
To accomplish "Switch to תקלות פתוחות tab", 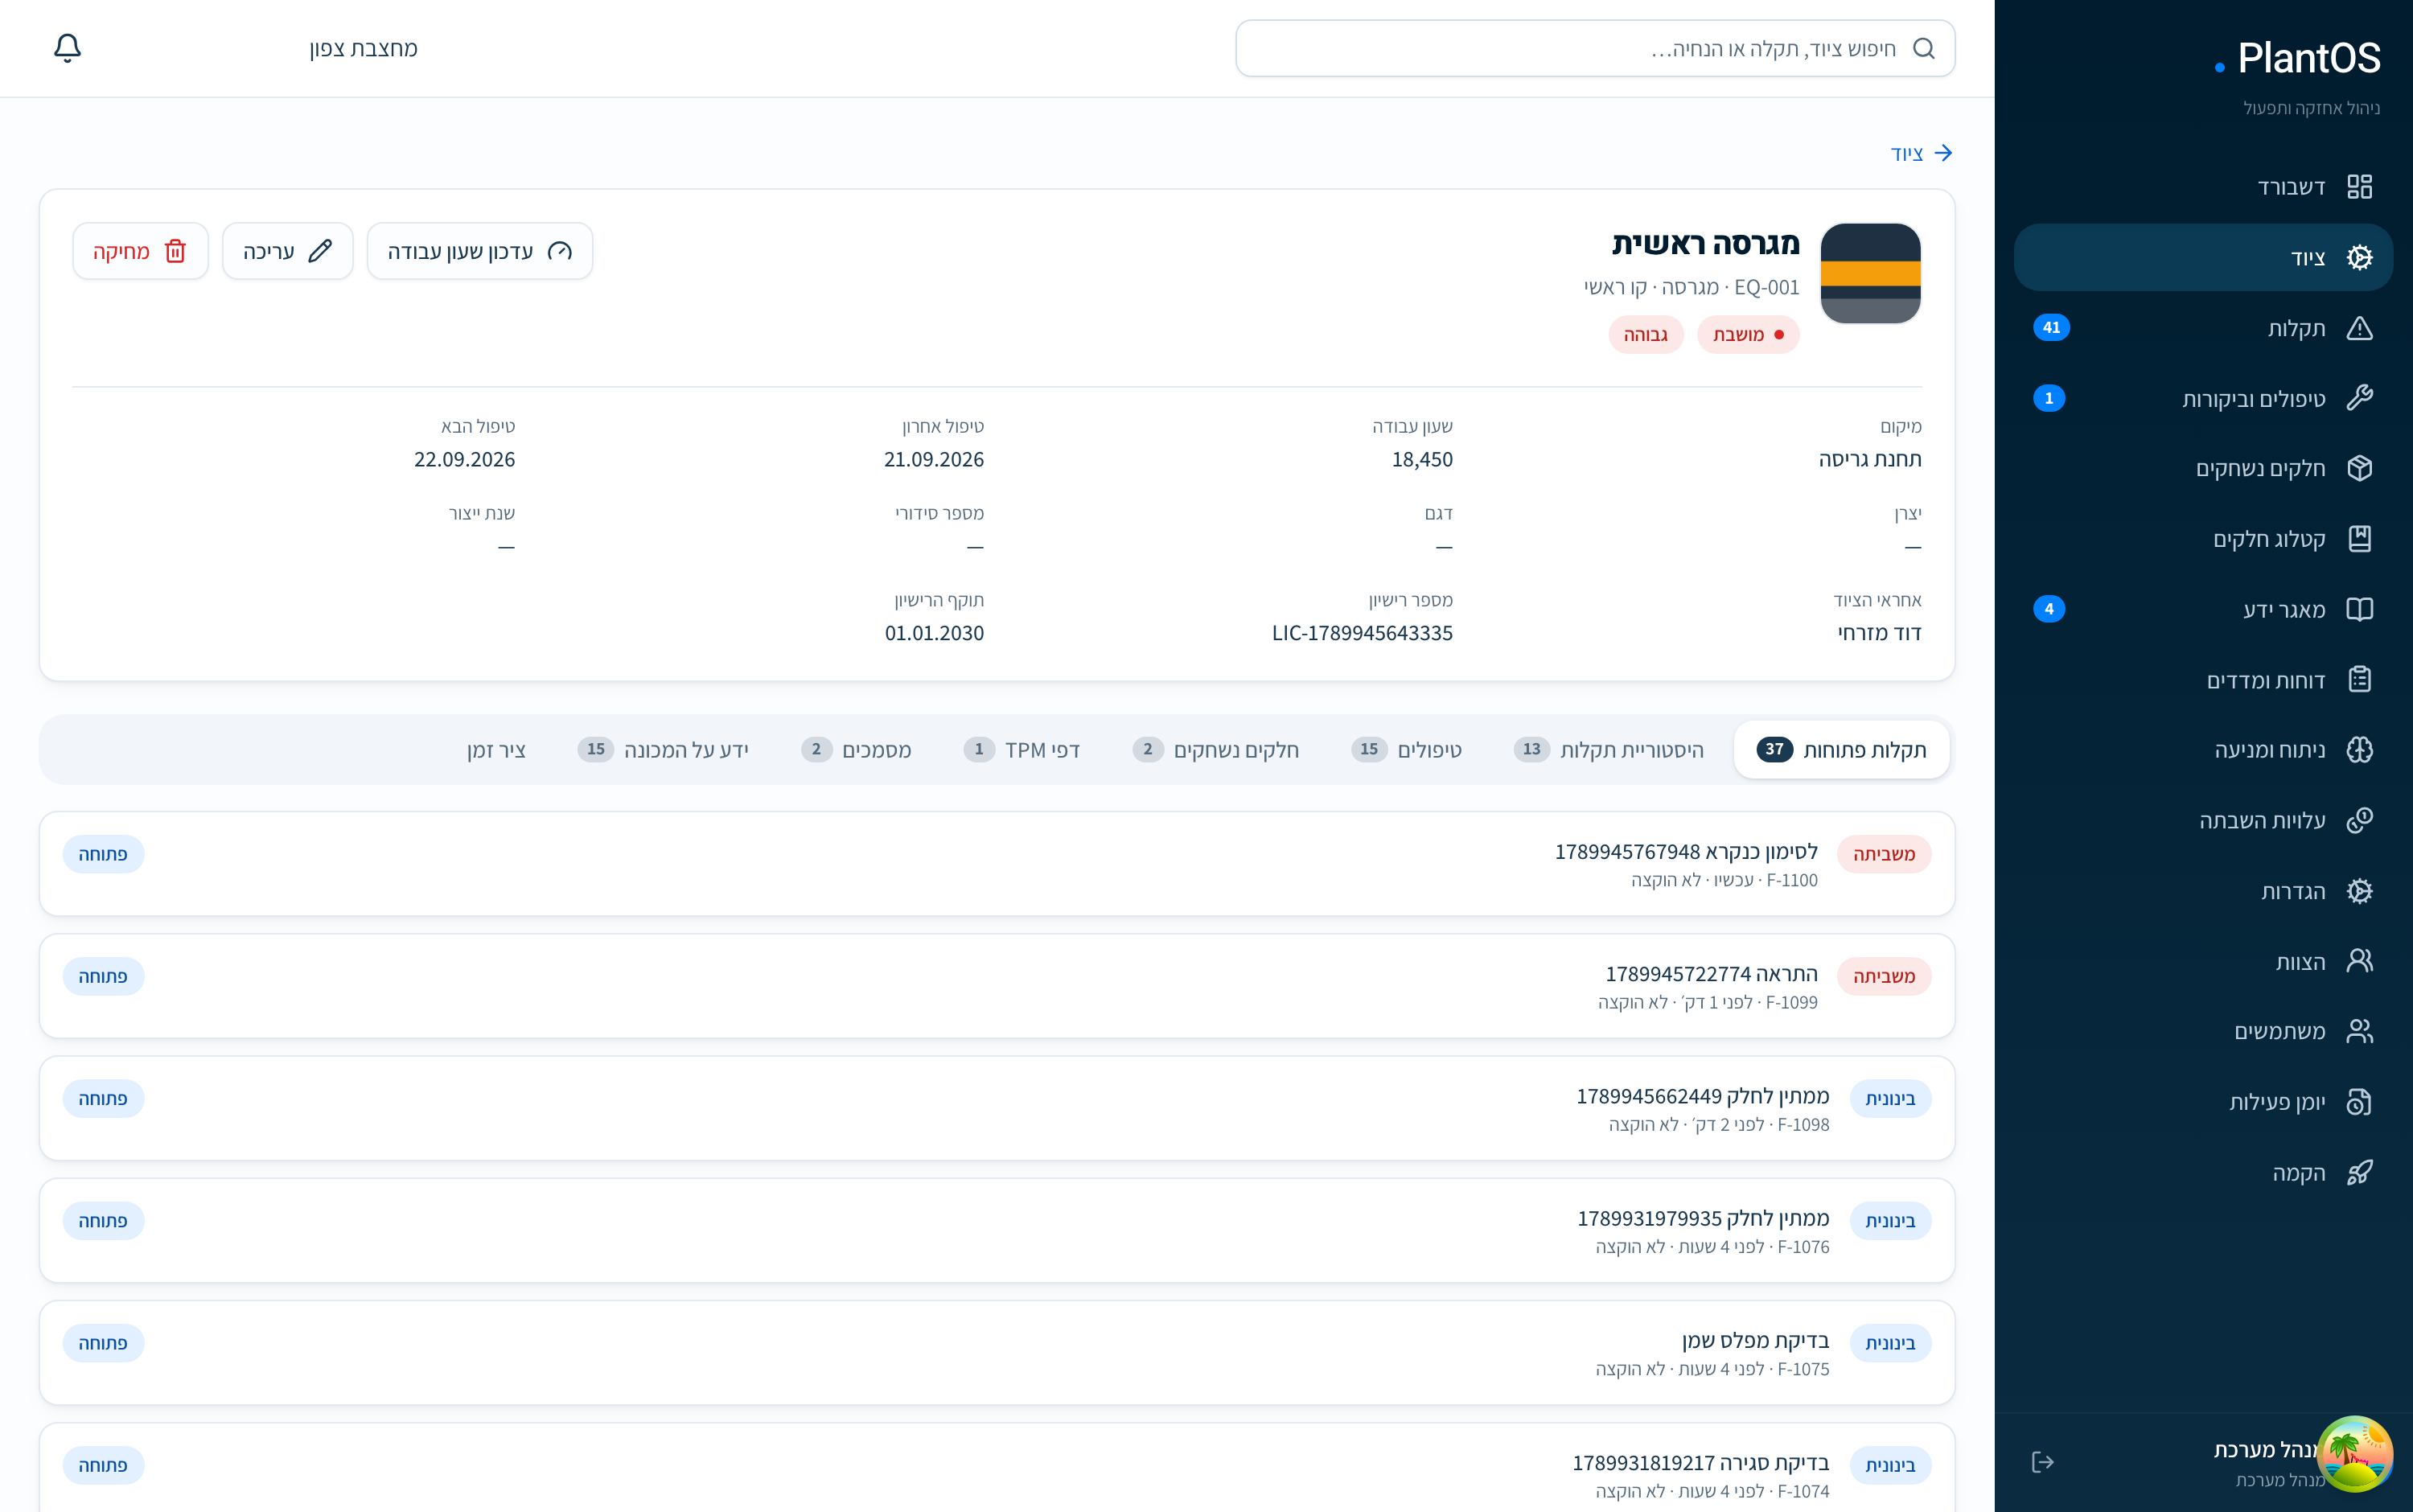I will (1841, 750).
